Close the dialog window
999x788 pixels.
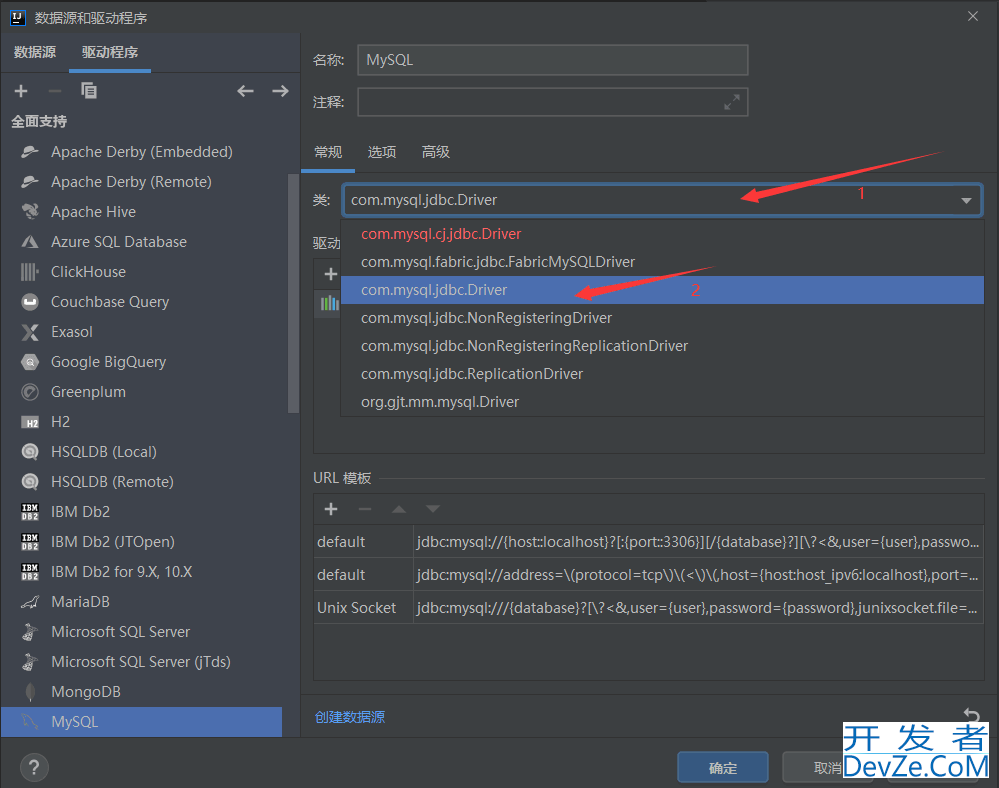pos(973,17)
